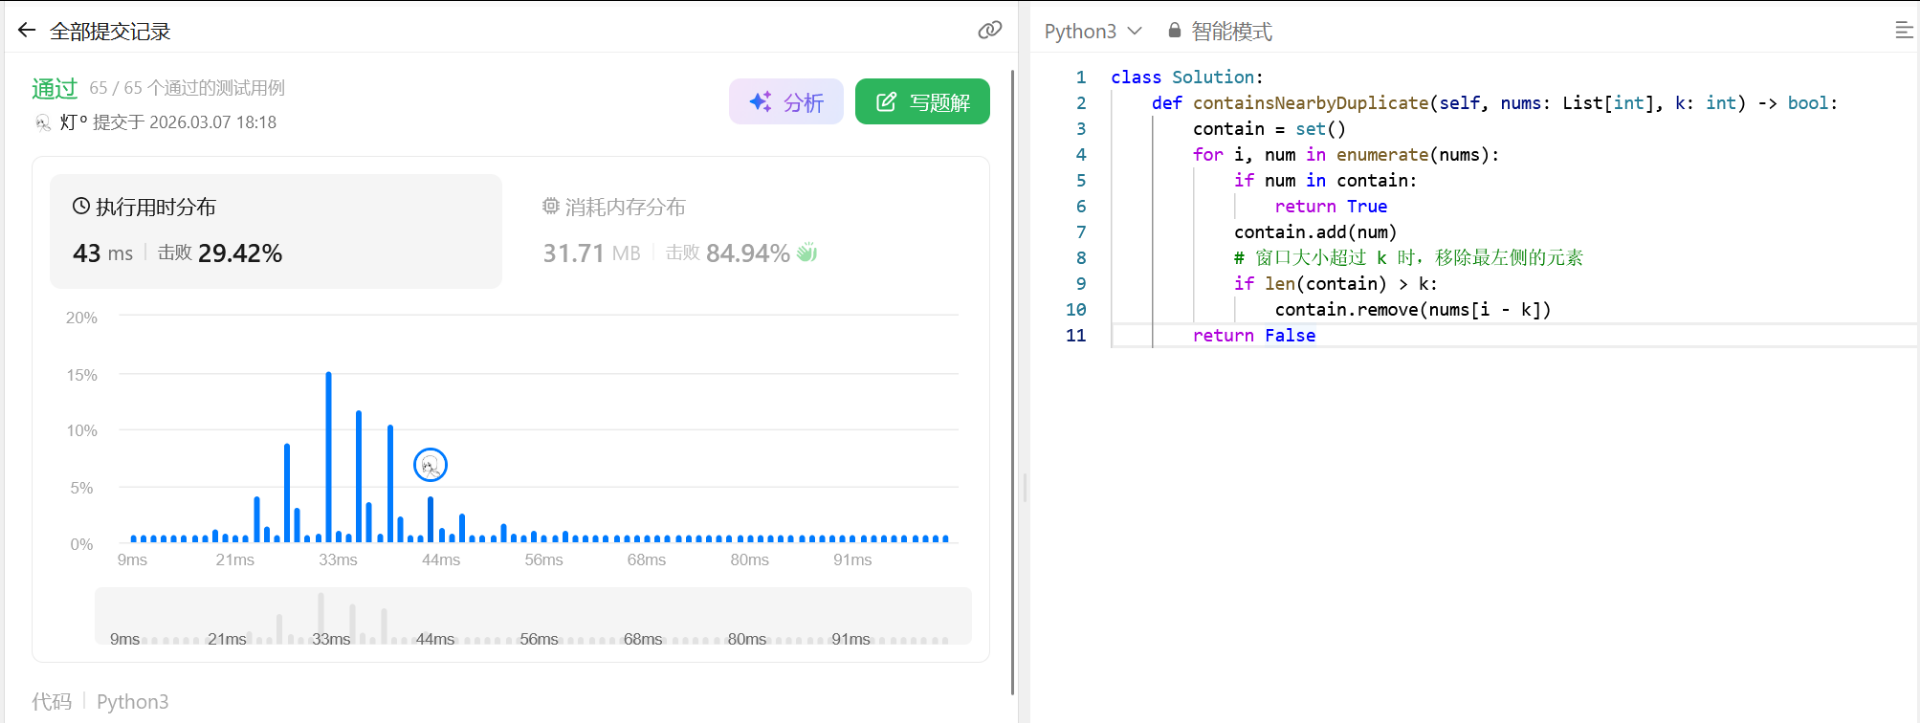Select the tallest bar in the runtime chart
The width and height of the screenshot is (1920, 723).
click(328, 456)
